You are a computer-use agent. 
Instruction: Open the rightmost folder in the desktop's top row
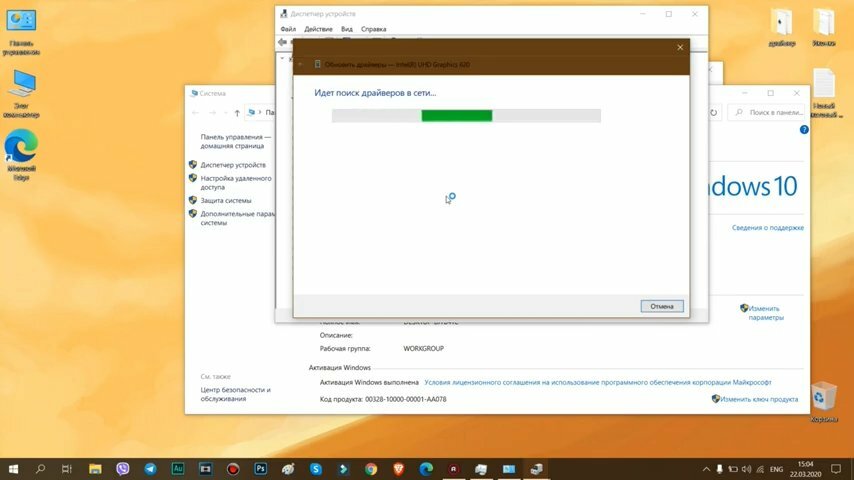(824, 27)
